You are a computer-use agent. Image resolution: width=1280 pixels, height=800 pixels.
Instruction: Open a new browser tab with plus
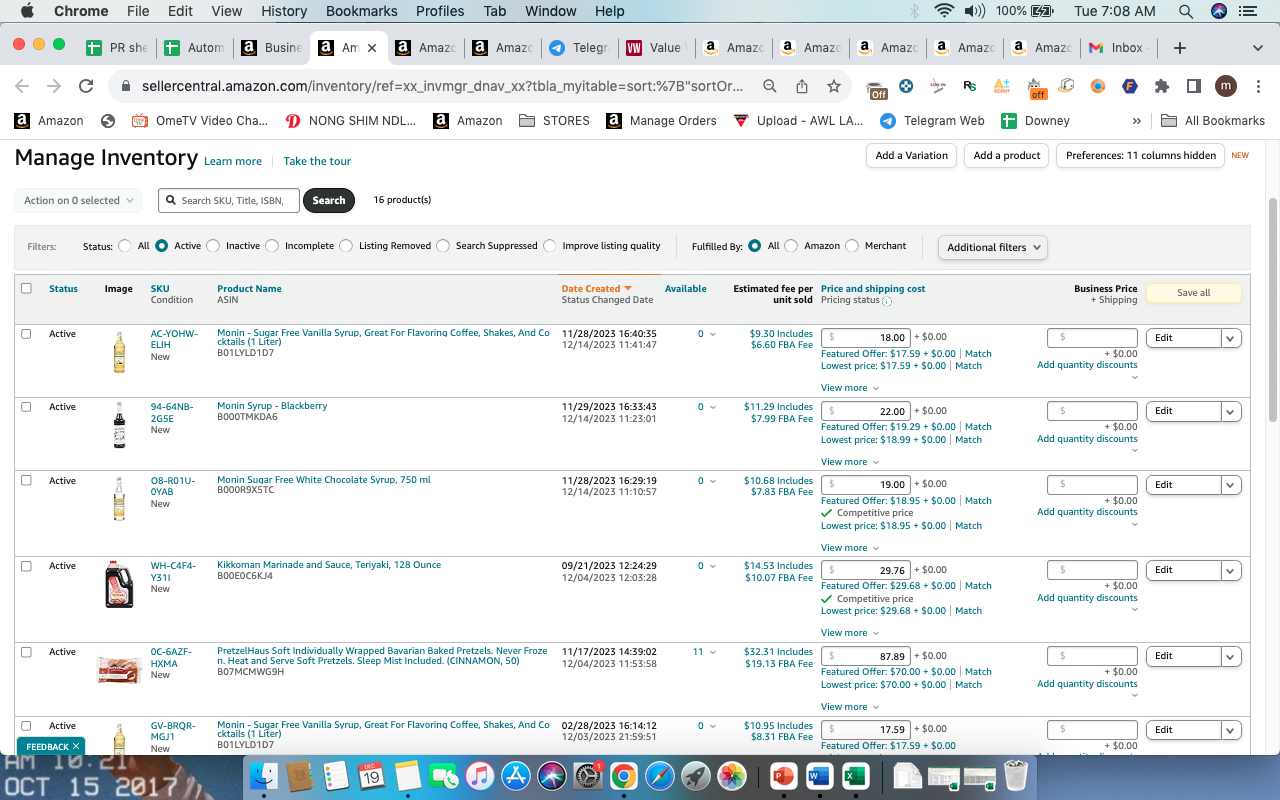[1179, 48]
